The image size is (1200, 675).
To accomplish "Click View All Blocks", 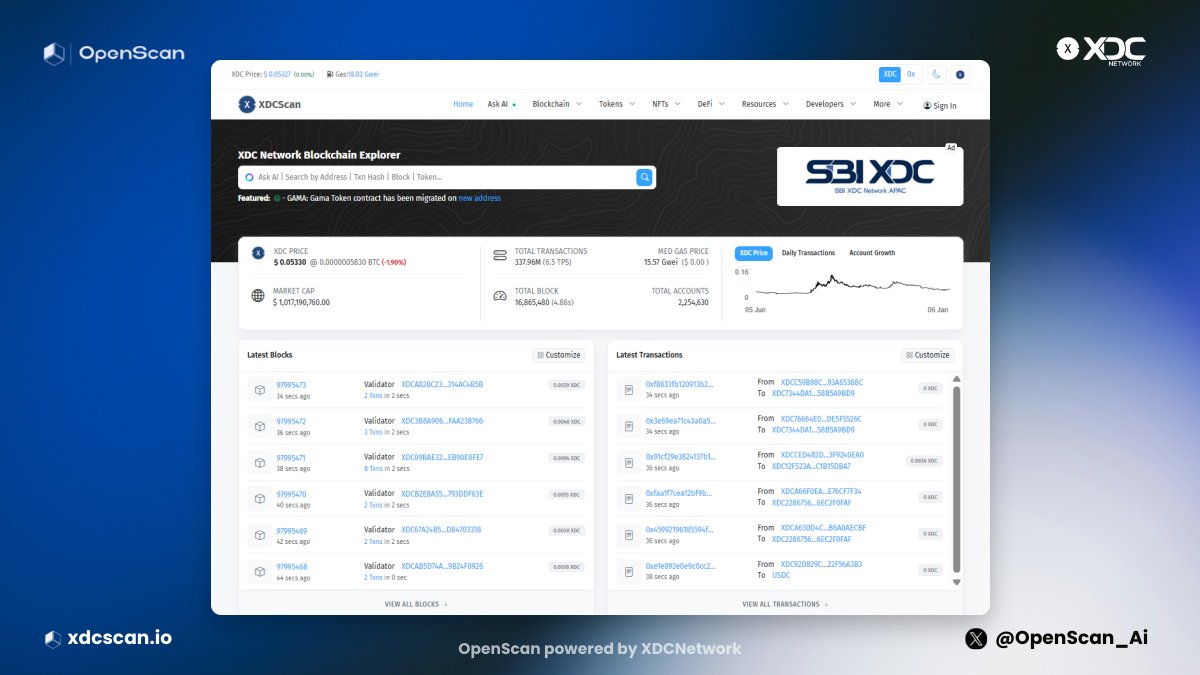I will [416, 604].
